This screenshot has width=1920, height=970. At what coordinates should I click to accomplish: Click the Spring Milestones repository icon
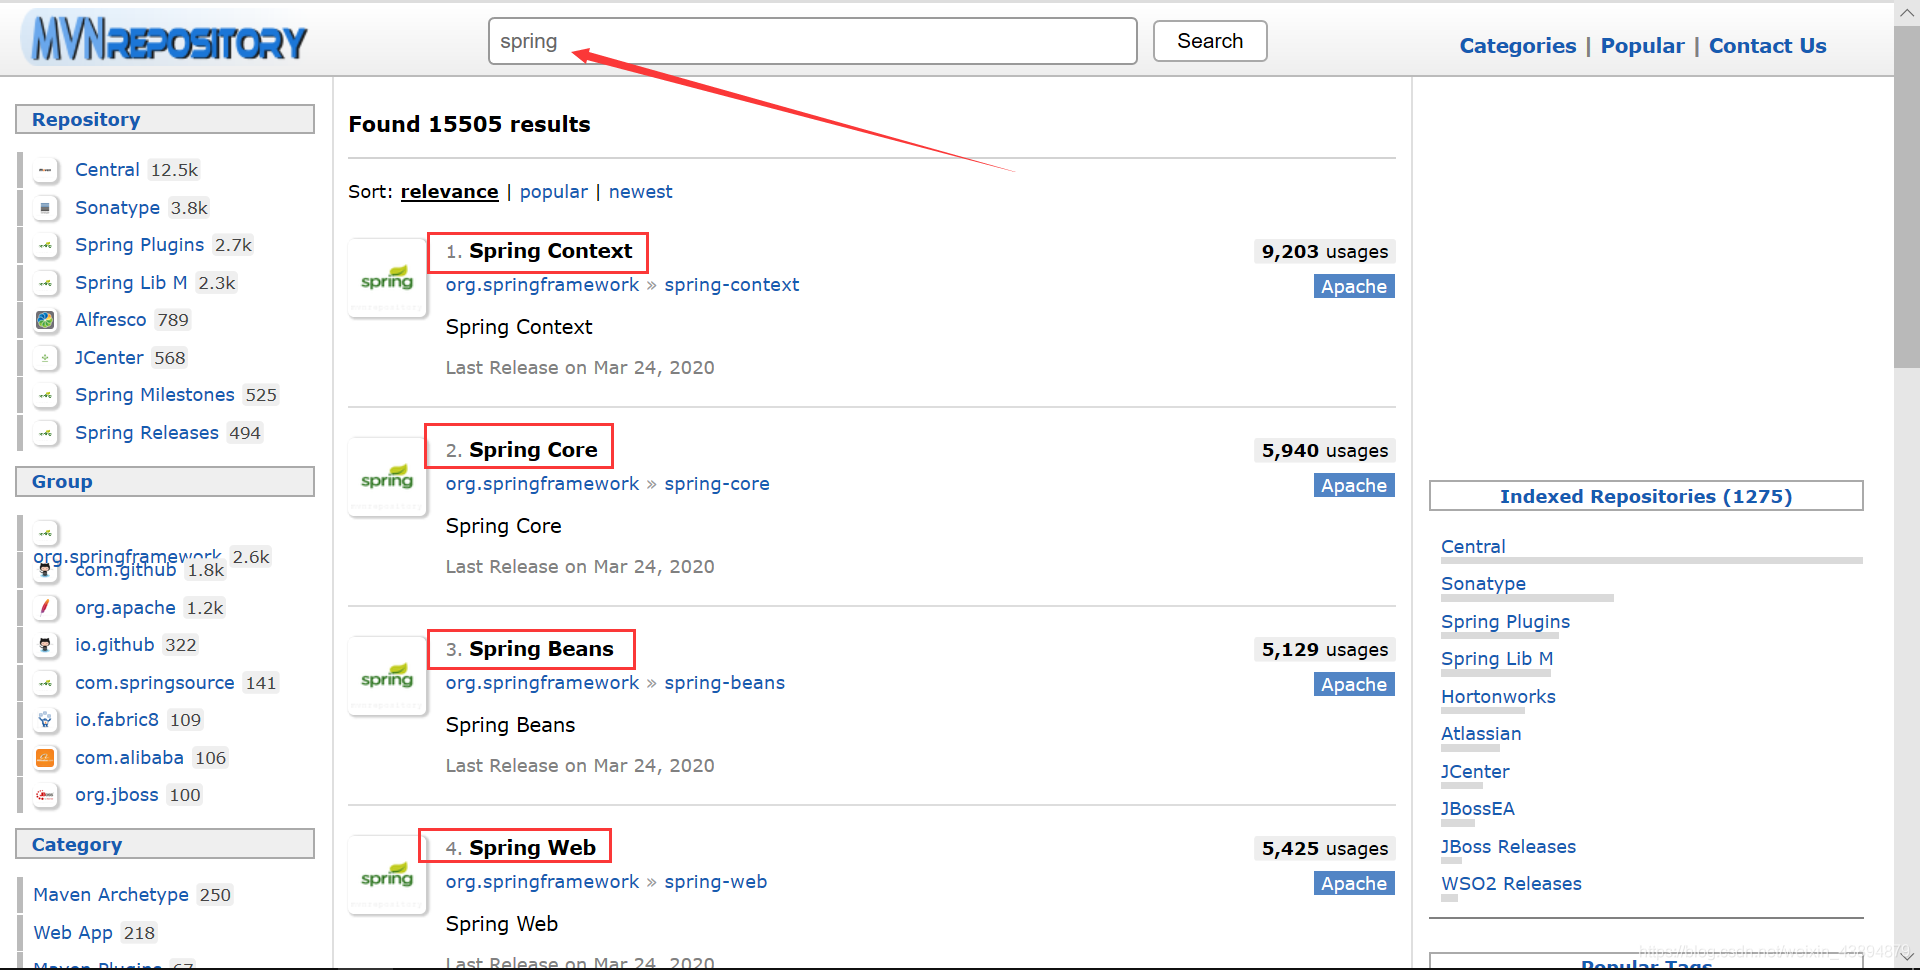click(45, 395)
